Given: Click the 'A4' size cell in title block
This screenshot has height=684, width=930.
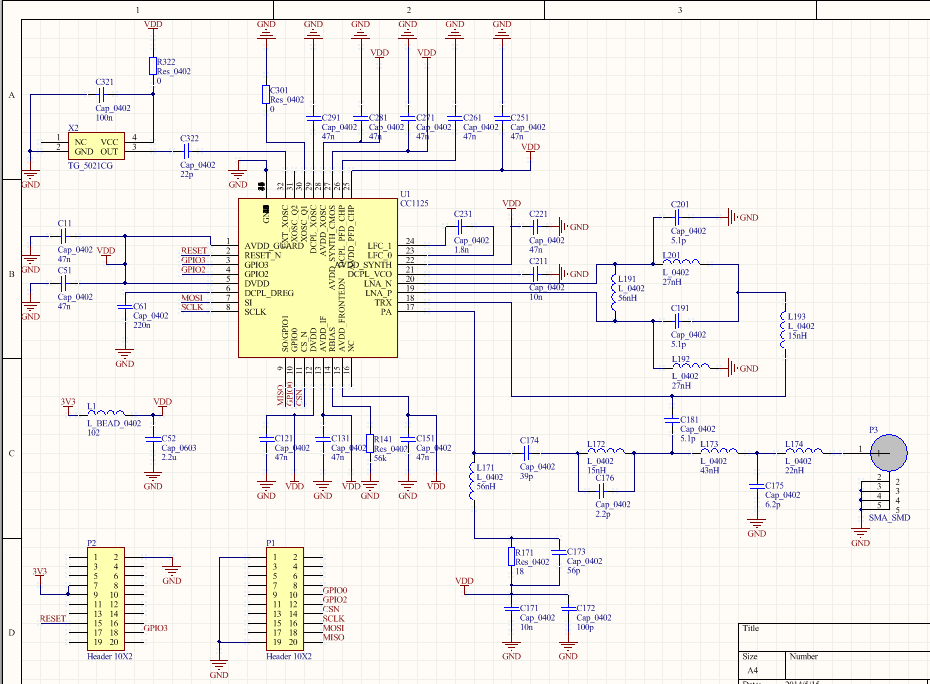Looking at the screenshot, I should (x=752, y=670).
